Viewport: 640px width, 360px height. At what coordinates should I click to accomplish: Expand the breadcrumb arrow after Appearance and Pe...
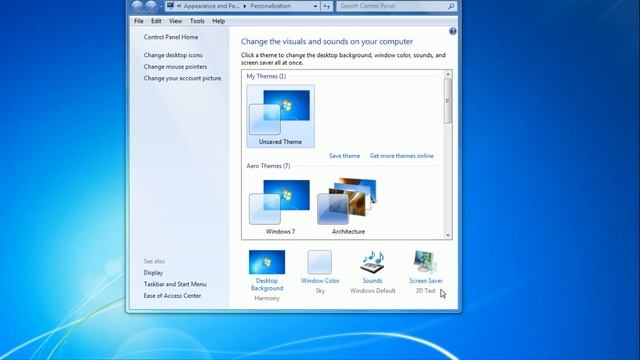[x=245, y=6]
